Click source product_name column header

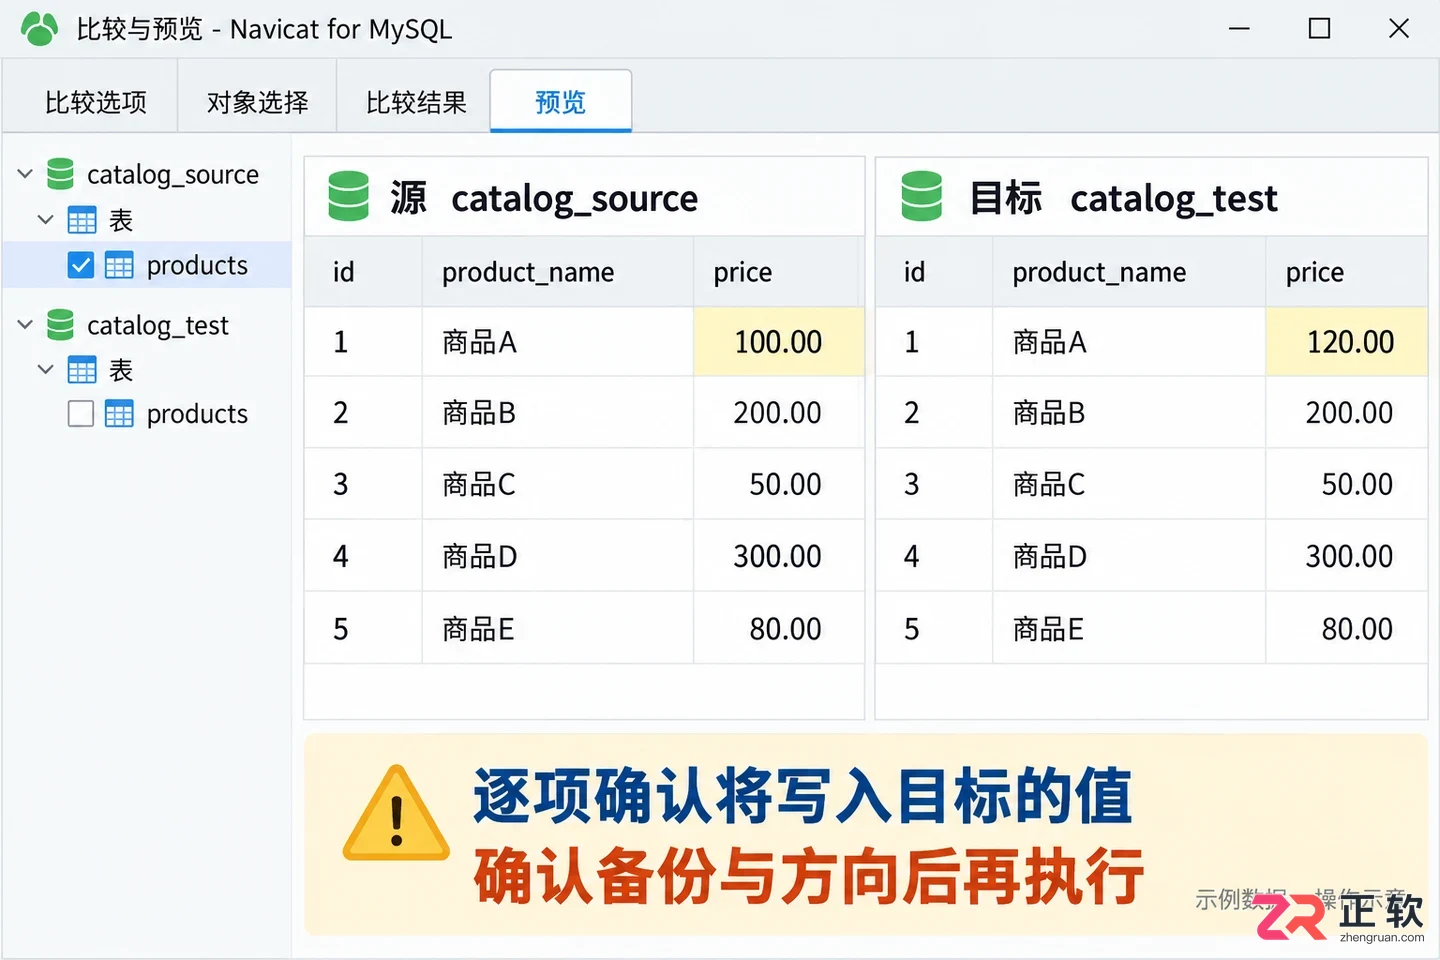[x=557, y=272]
